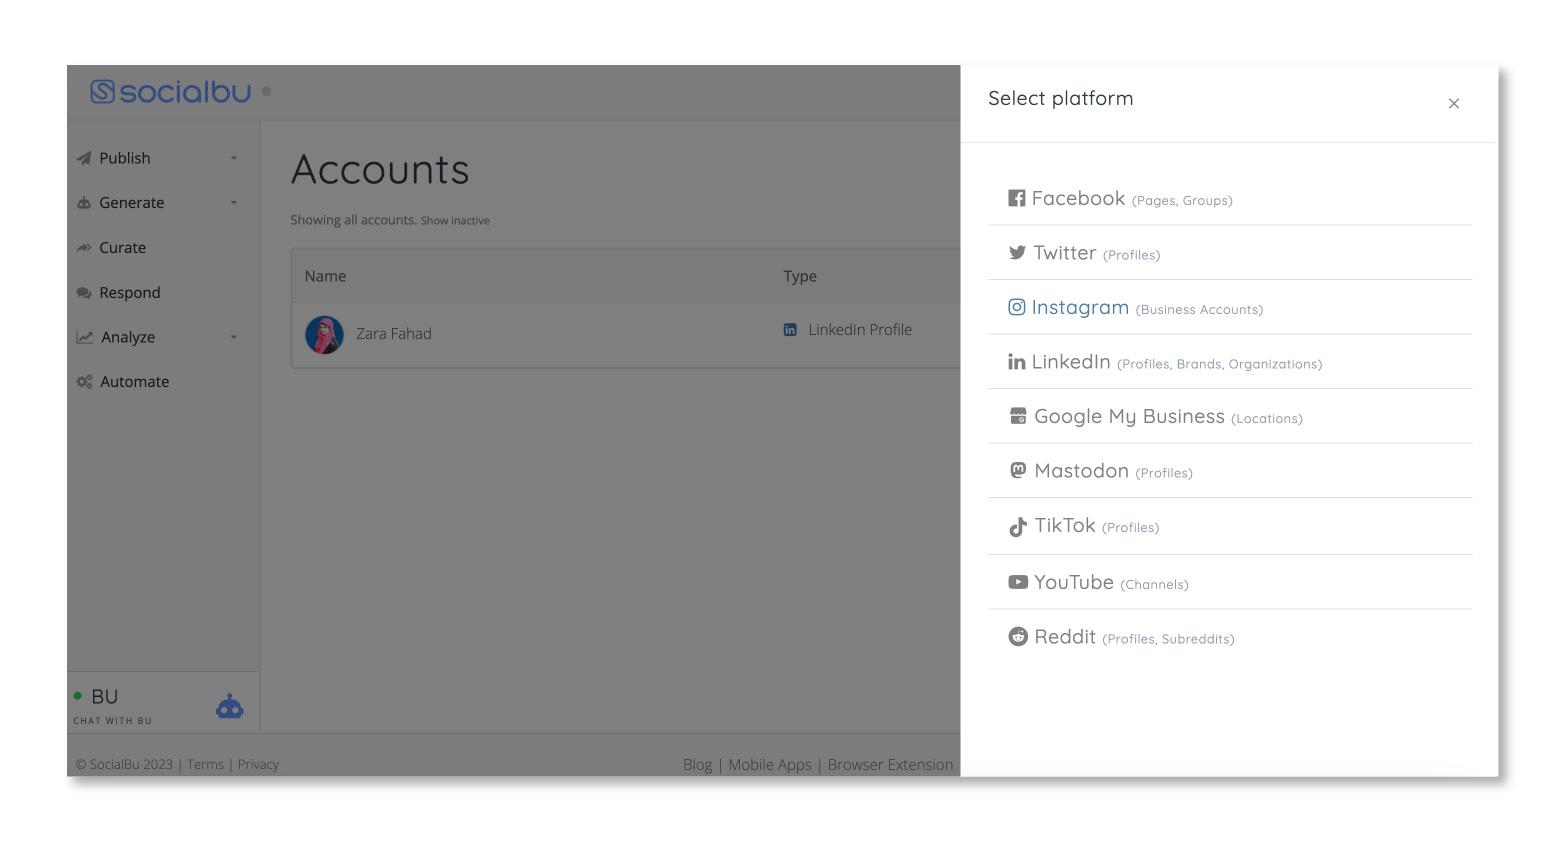This screenshot has height=841, width=1565.
Task: Go to the Respond section
Action: click(x=129, y=293)
